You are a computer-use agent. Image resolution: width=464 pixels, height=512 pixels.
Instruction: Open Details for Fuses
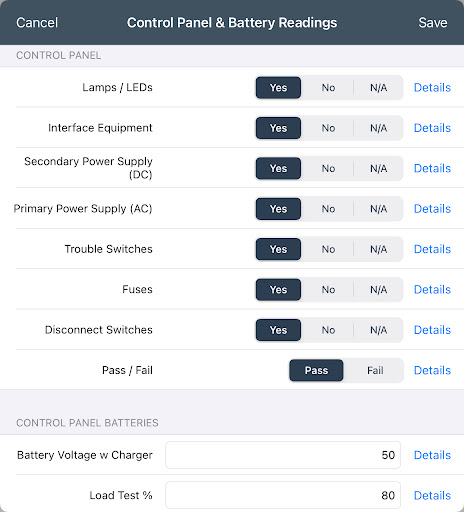click(432, 289)
